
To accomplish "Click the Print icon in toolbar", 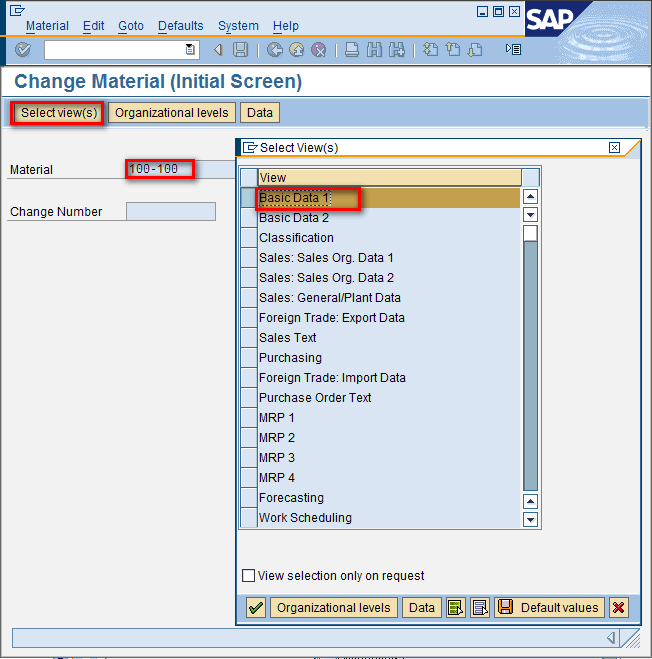I will 353,50.
